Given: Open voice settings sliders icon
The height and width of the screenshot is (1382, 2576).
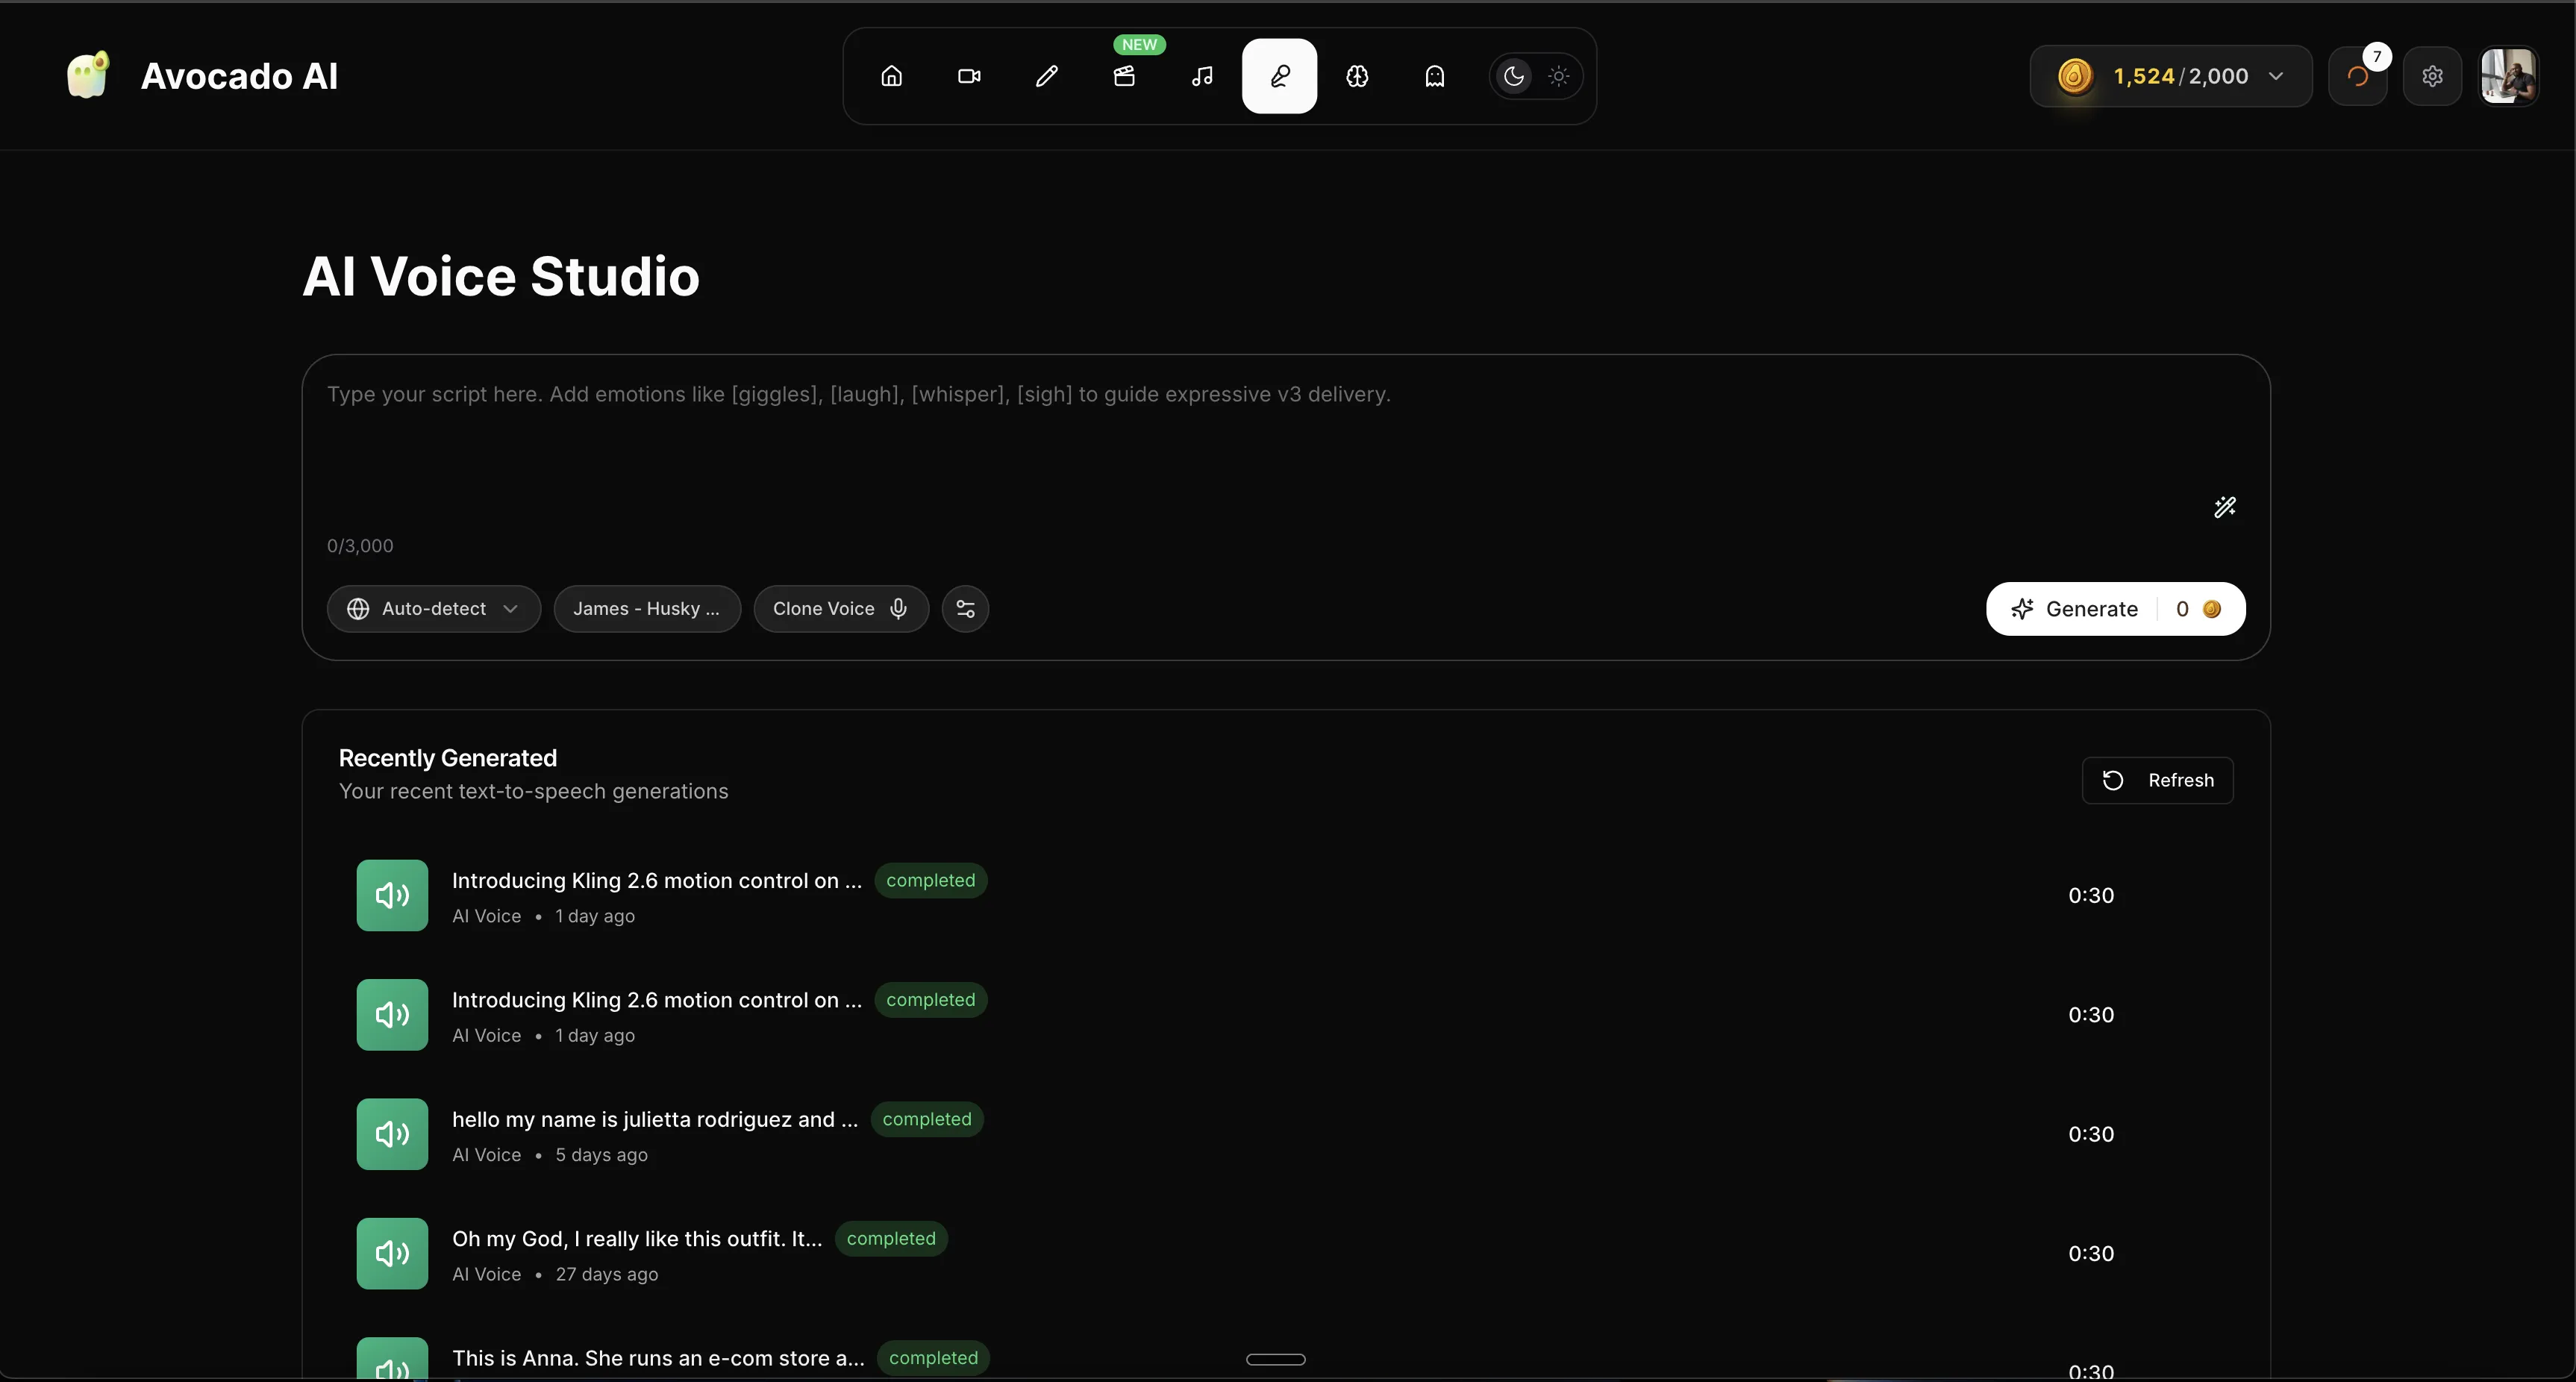Looking at the screenshot, I should tap(965, 609).
